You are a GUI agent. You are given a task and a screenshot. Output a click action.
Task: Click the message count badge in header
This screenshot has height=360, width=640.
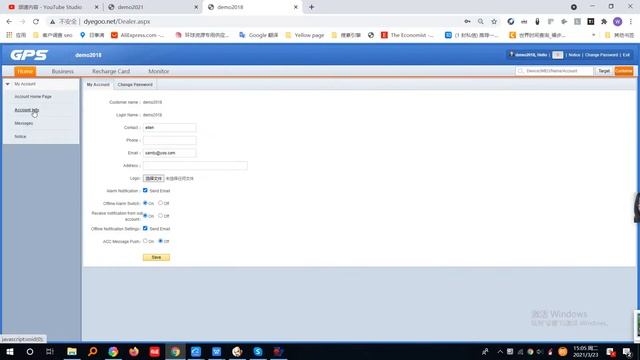[558, 55]
